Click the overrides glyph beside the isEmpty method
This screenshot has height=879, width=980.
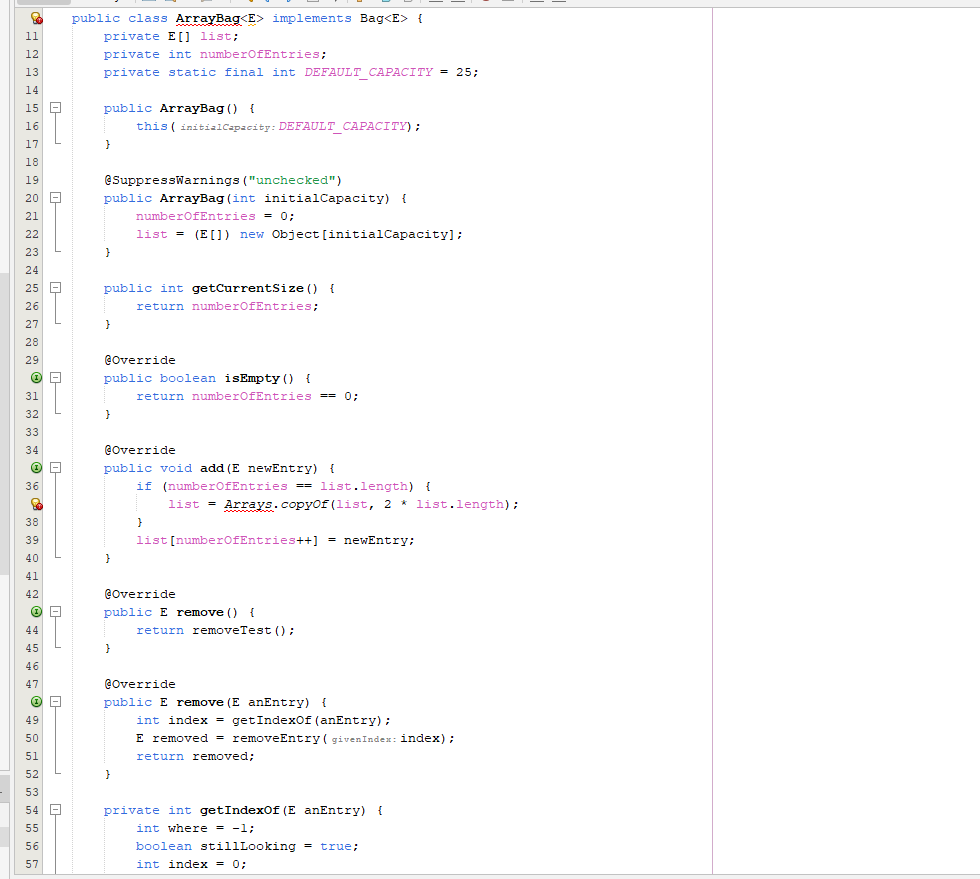coord(35,378)
